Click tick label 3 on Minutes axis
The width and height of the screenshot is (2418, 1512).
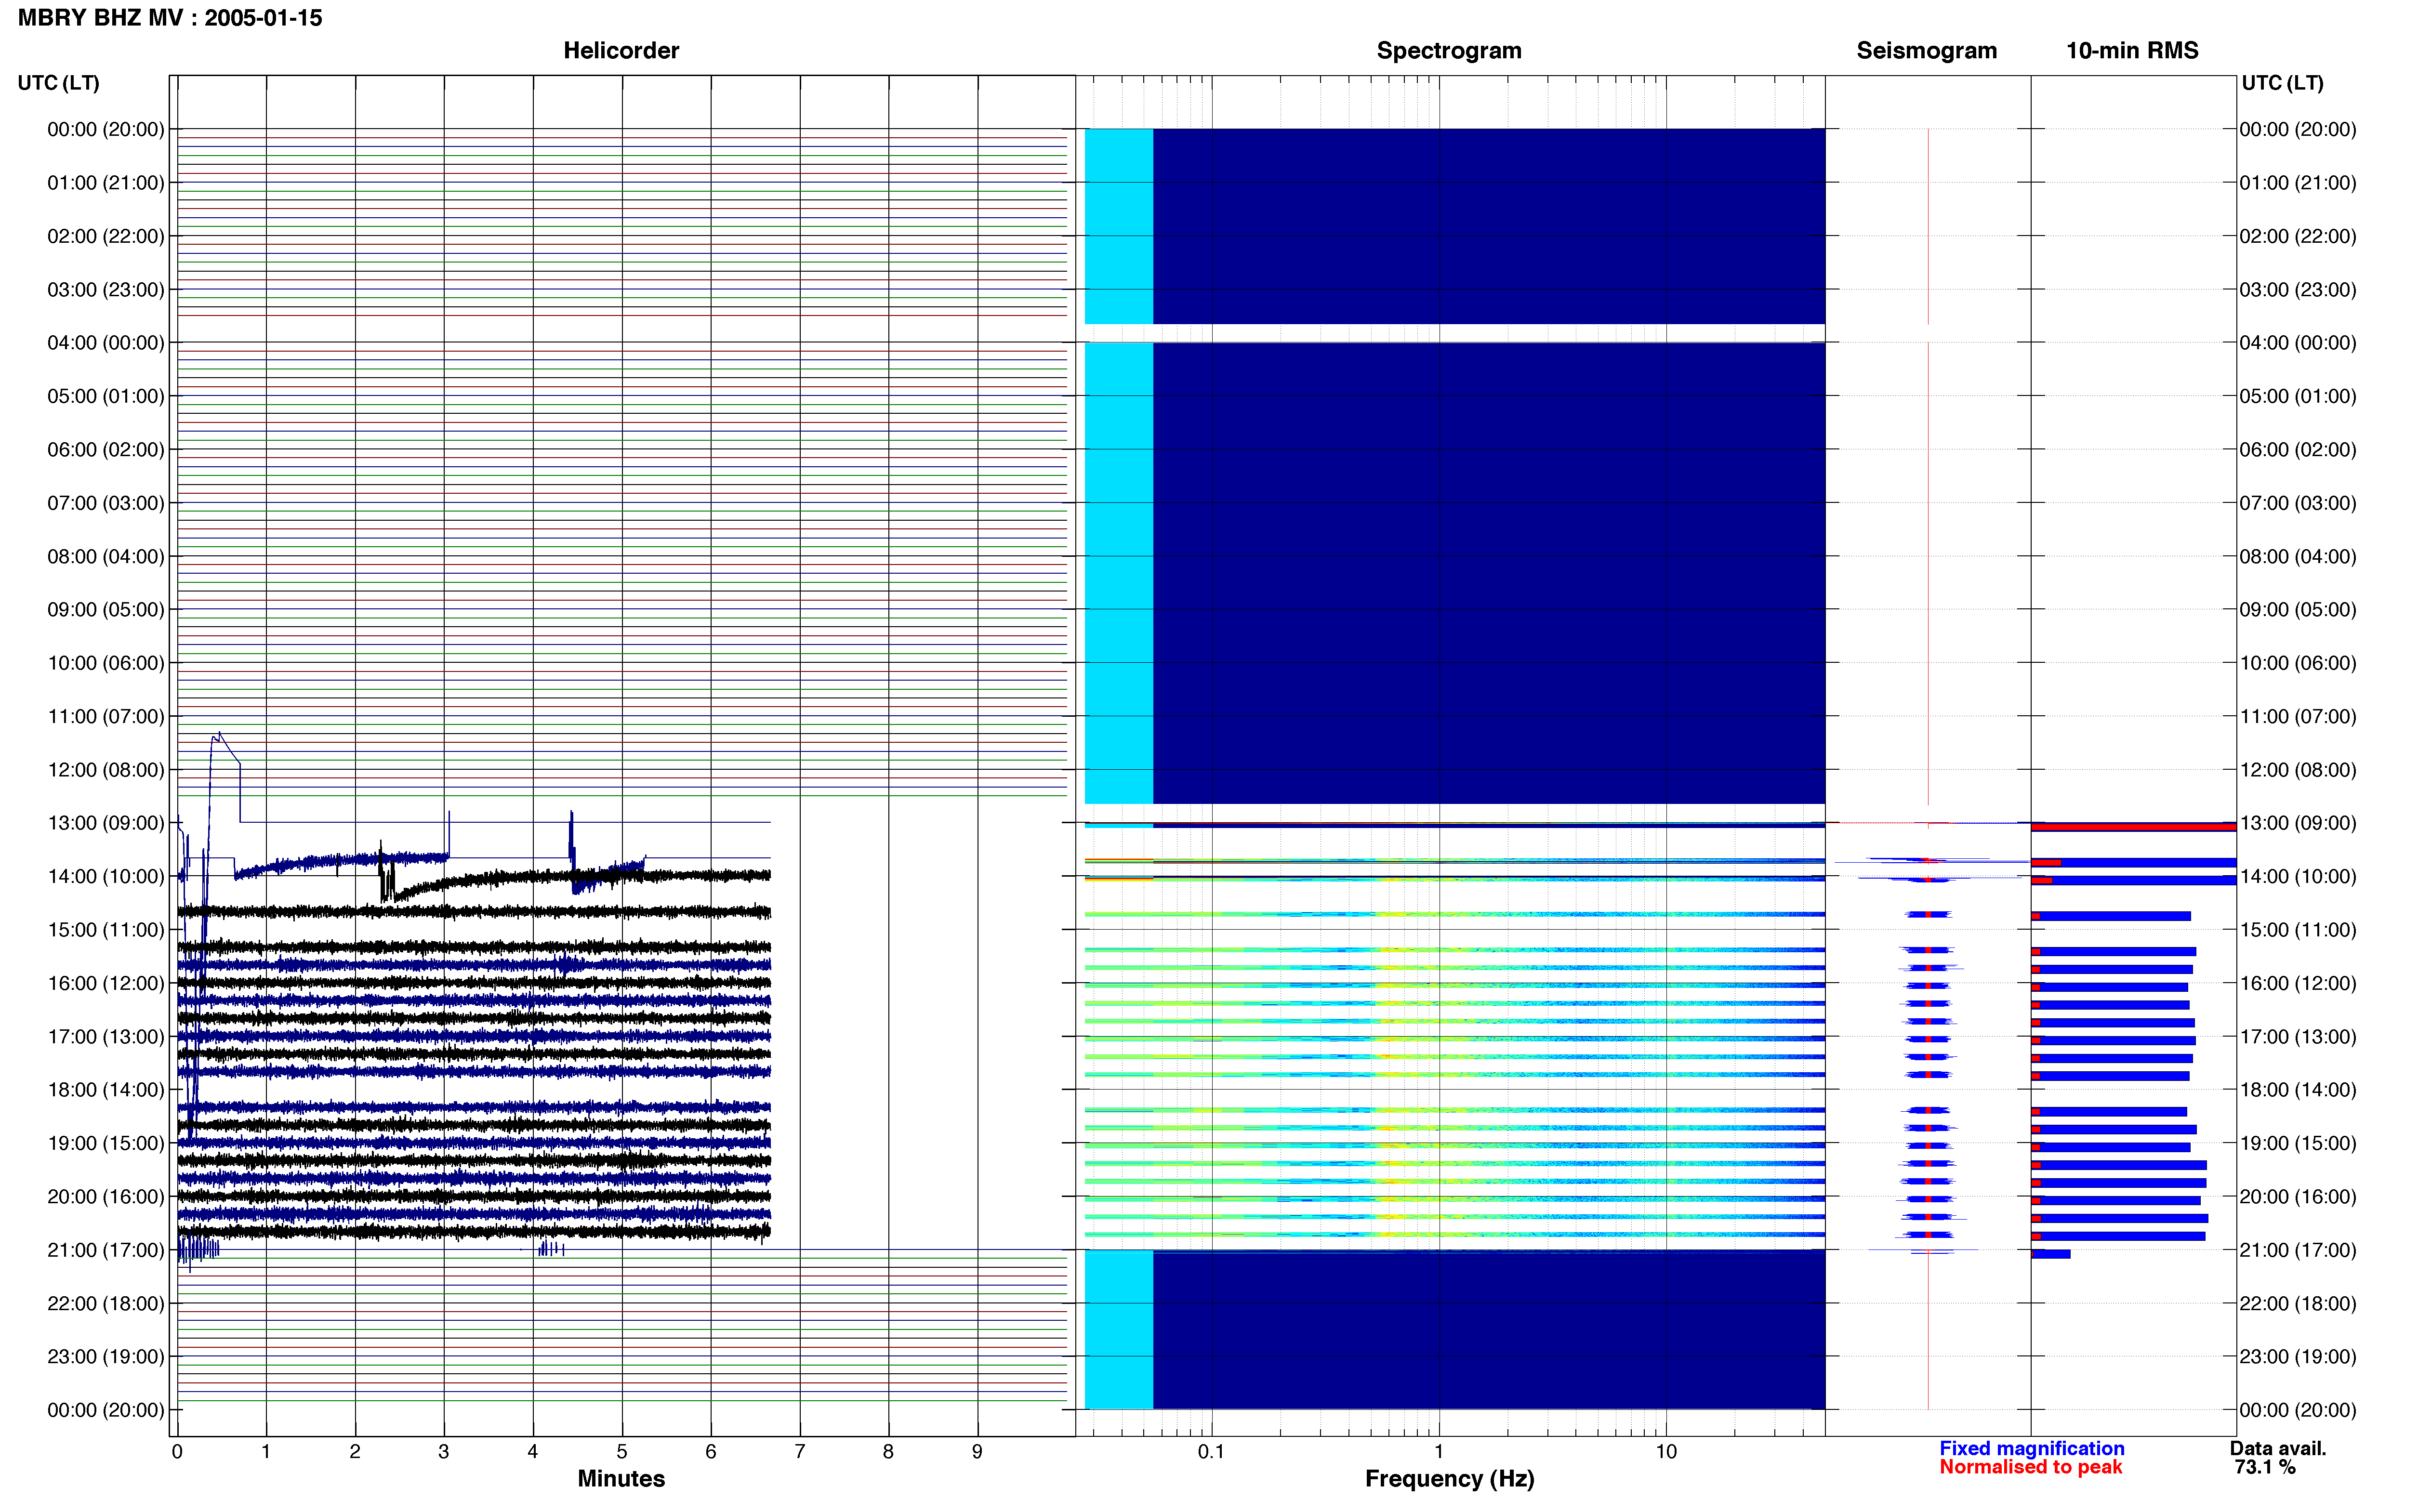[x=444, y=1452]
